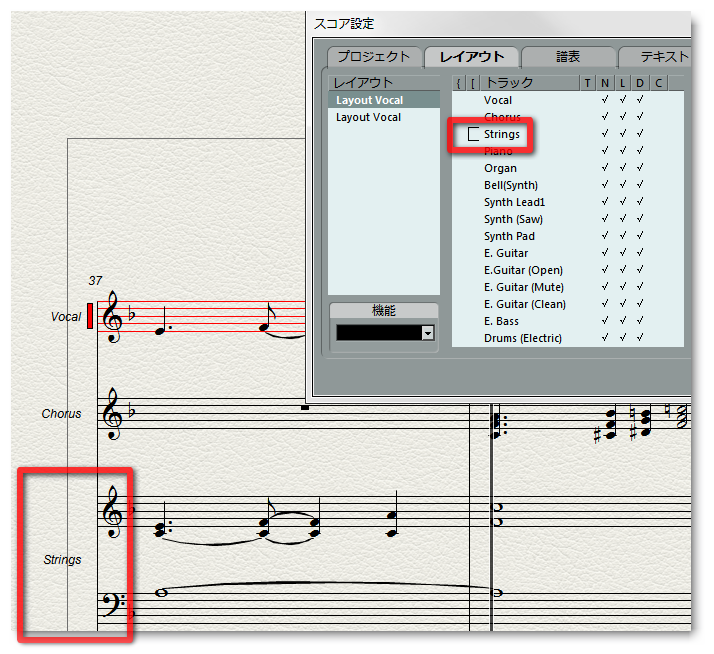714x654 pixels.
Task: Click the E. Guitar (Mute) track row
Action: pyautogui.click(x=568, y=287)
